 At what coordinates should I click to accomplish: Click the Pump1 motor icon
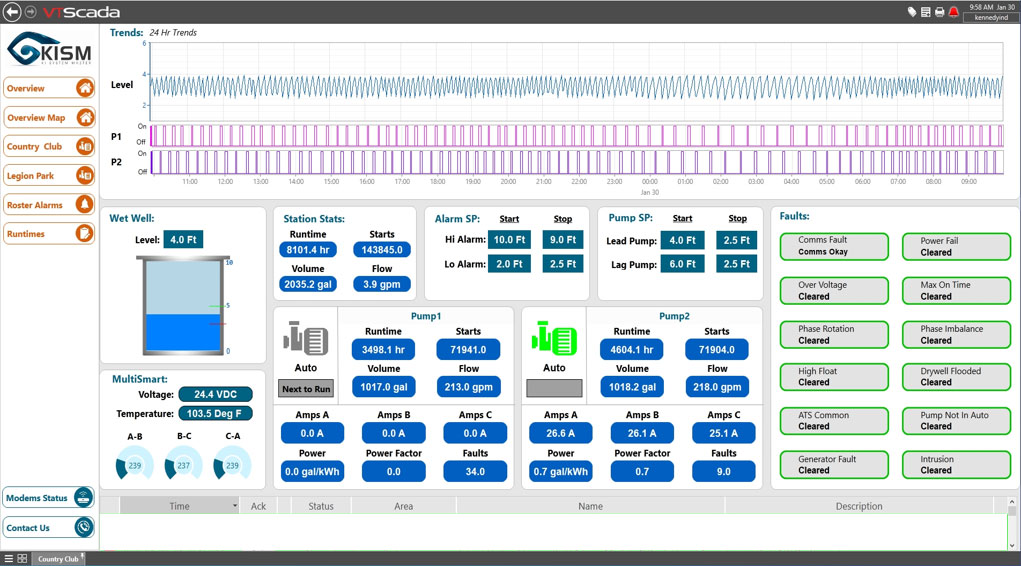pos(305,340)
